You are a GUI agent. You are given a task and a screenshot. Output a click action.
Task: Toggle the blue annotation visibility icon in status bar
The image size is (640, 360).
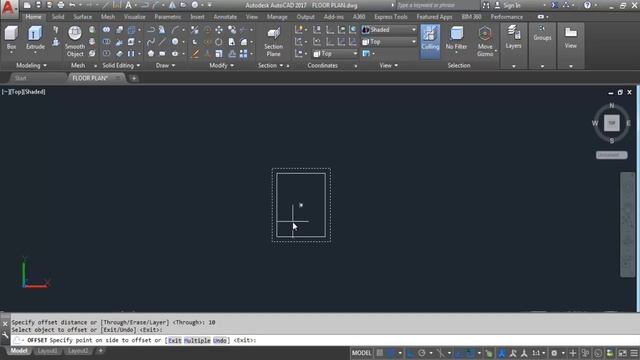click(x=502, y=353)
